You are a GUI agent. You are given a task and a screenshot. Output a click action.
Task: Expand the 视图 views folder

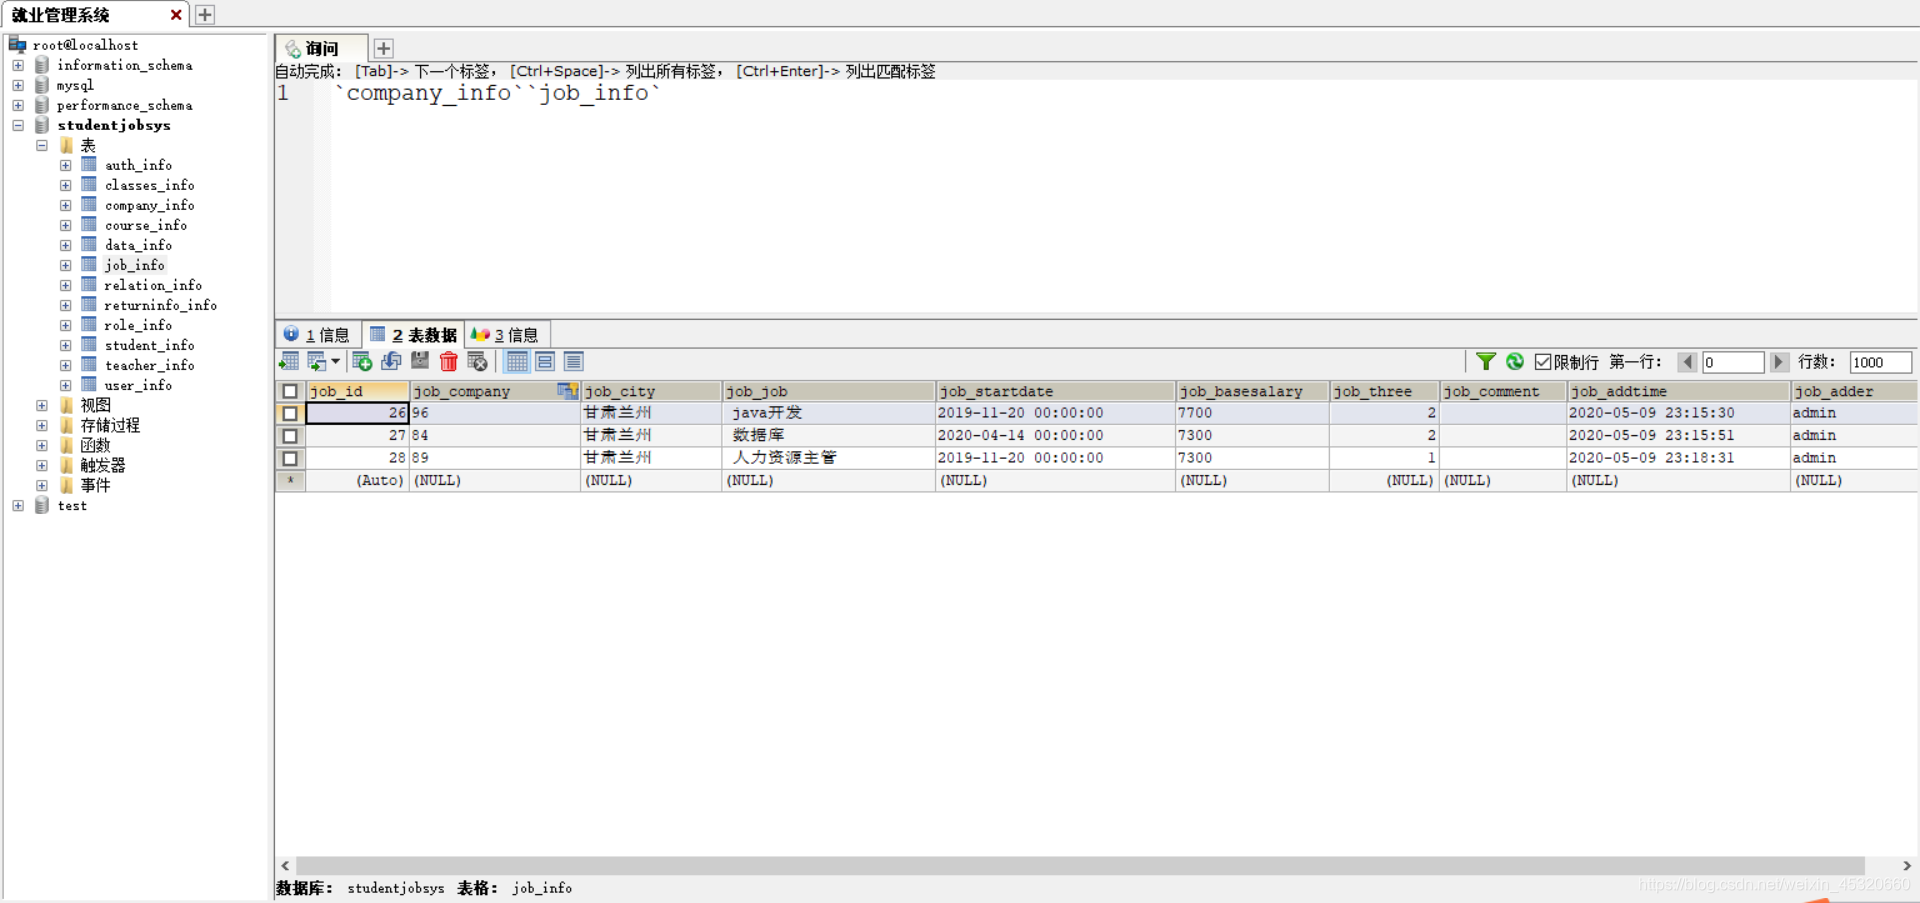click(42, 405)
